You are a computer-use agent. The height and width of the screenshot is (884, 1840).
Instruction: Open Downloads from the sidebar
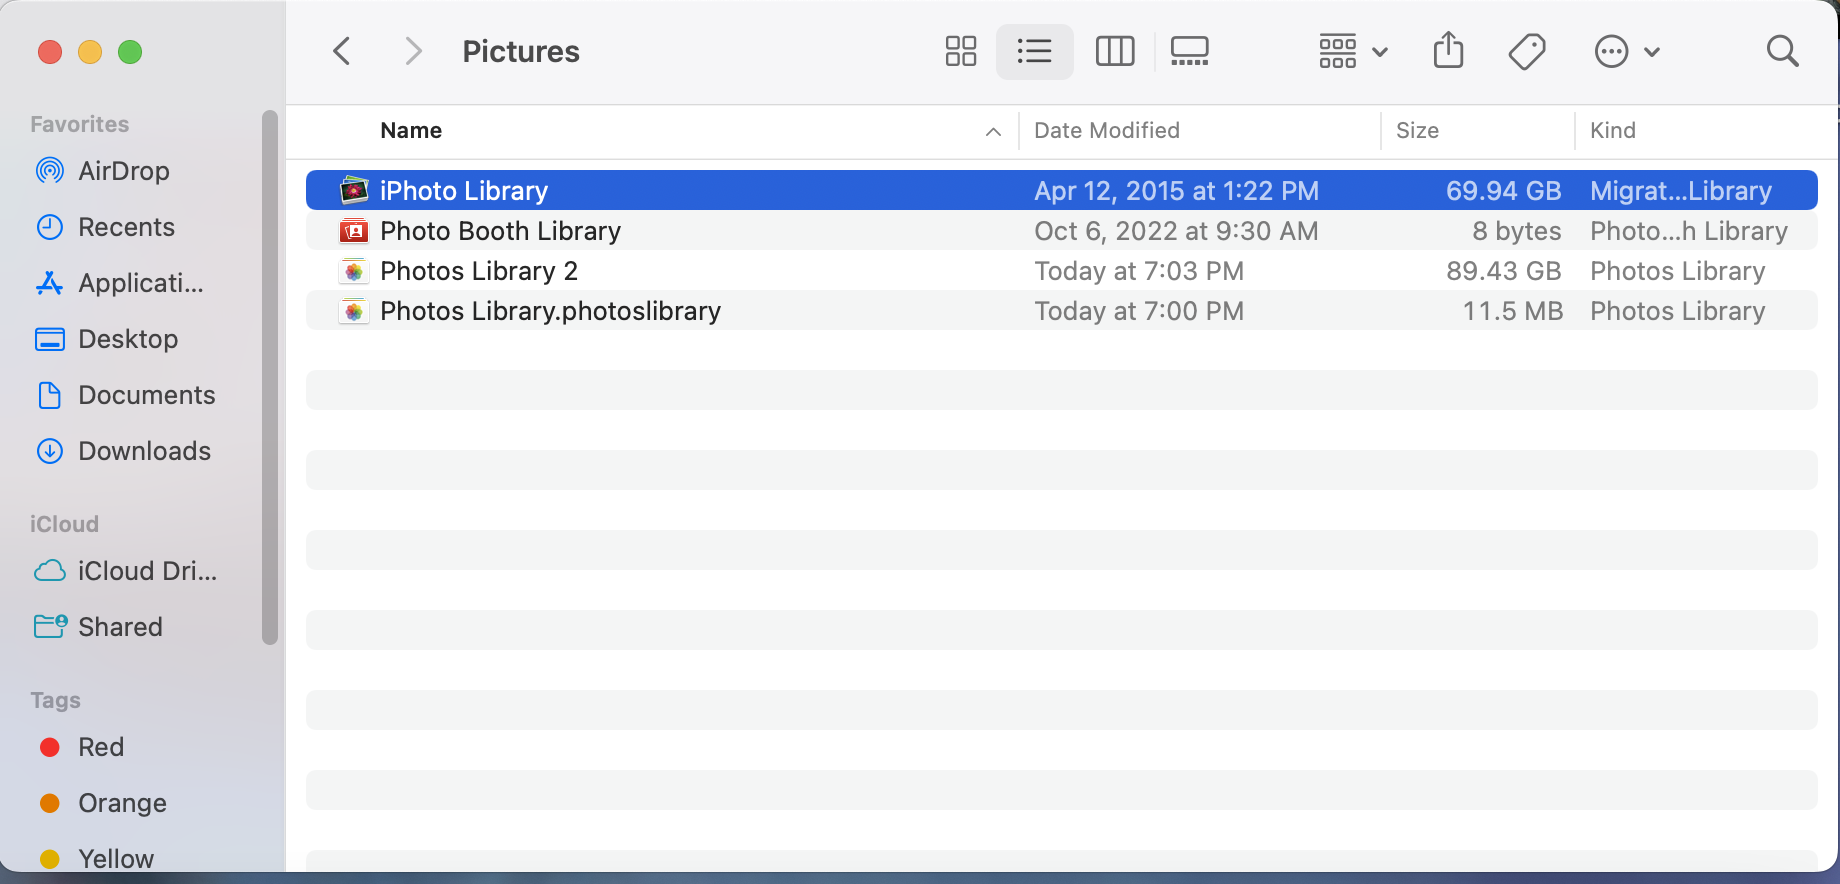point(144,451)
